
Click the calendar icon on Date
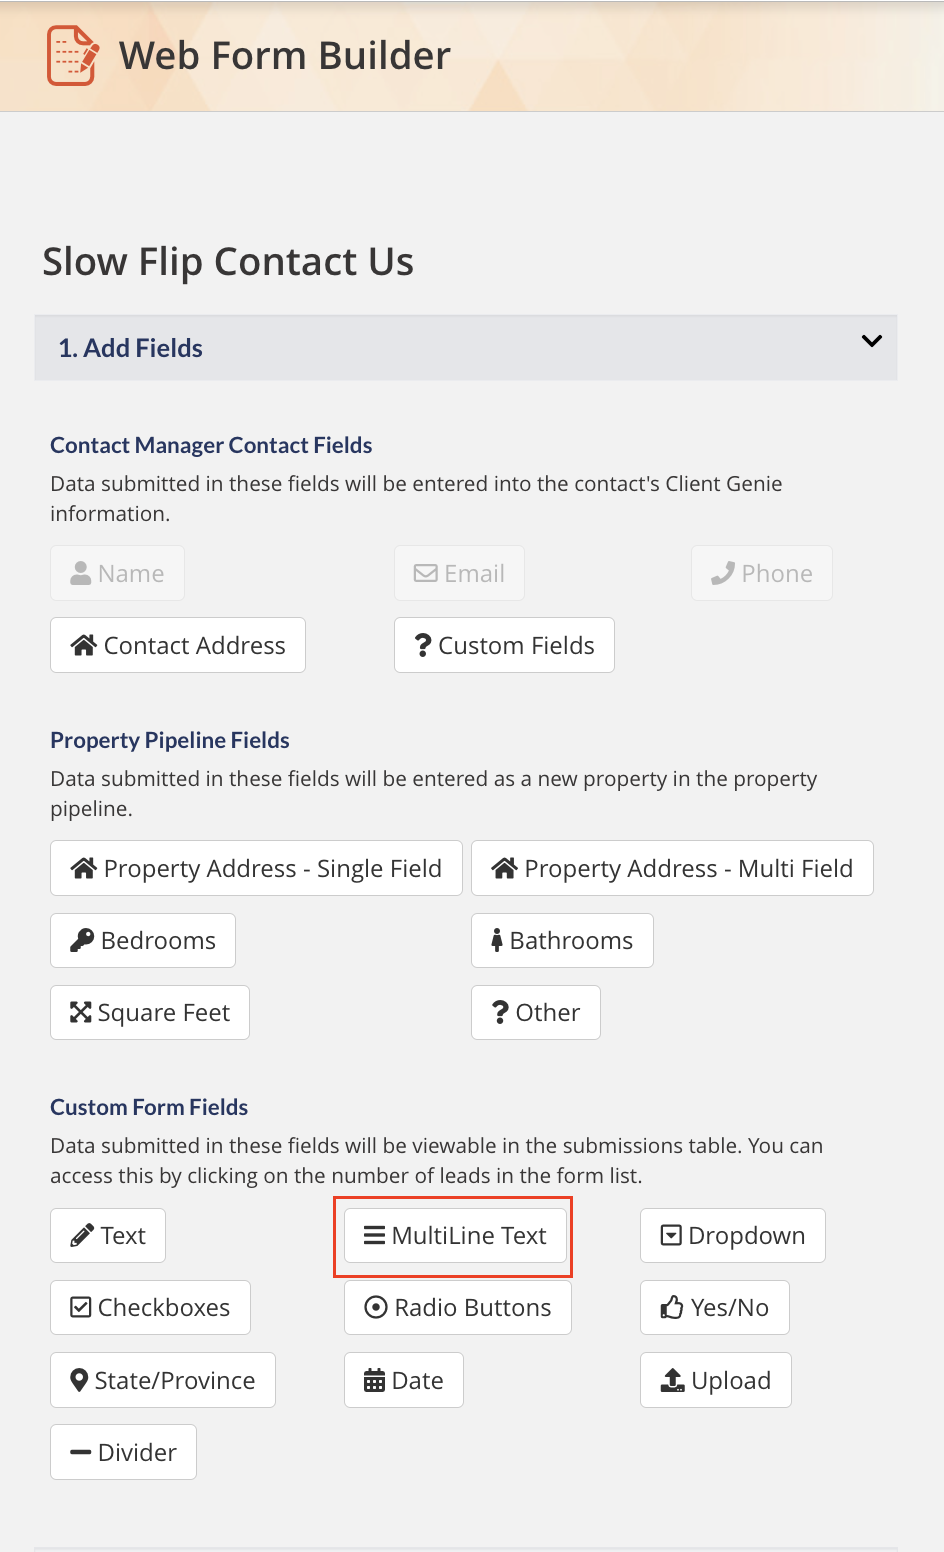pos(374,1381)
